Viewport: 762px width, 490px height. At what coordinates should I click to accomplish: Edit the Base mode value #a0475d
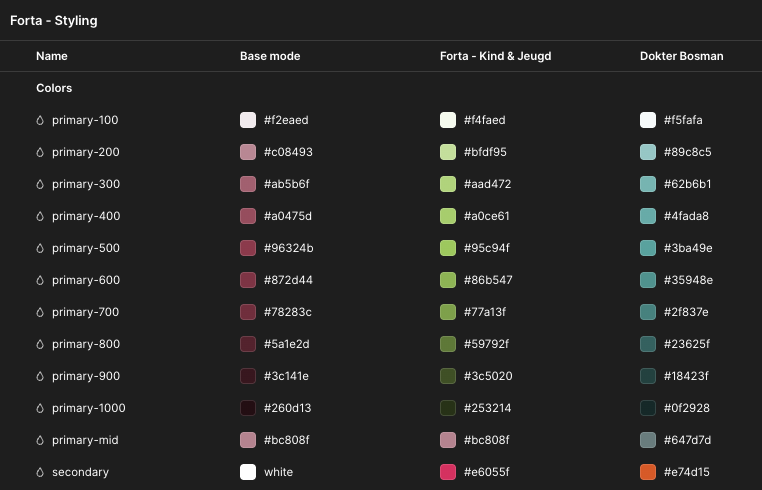click(288, 216)
